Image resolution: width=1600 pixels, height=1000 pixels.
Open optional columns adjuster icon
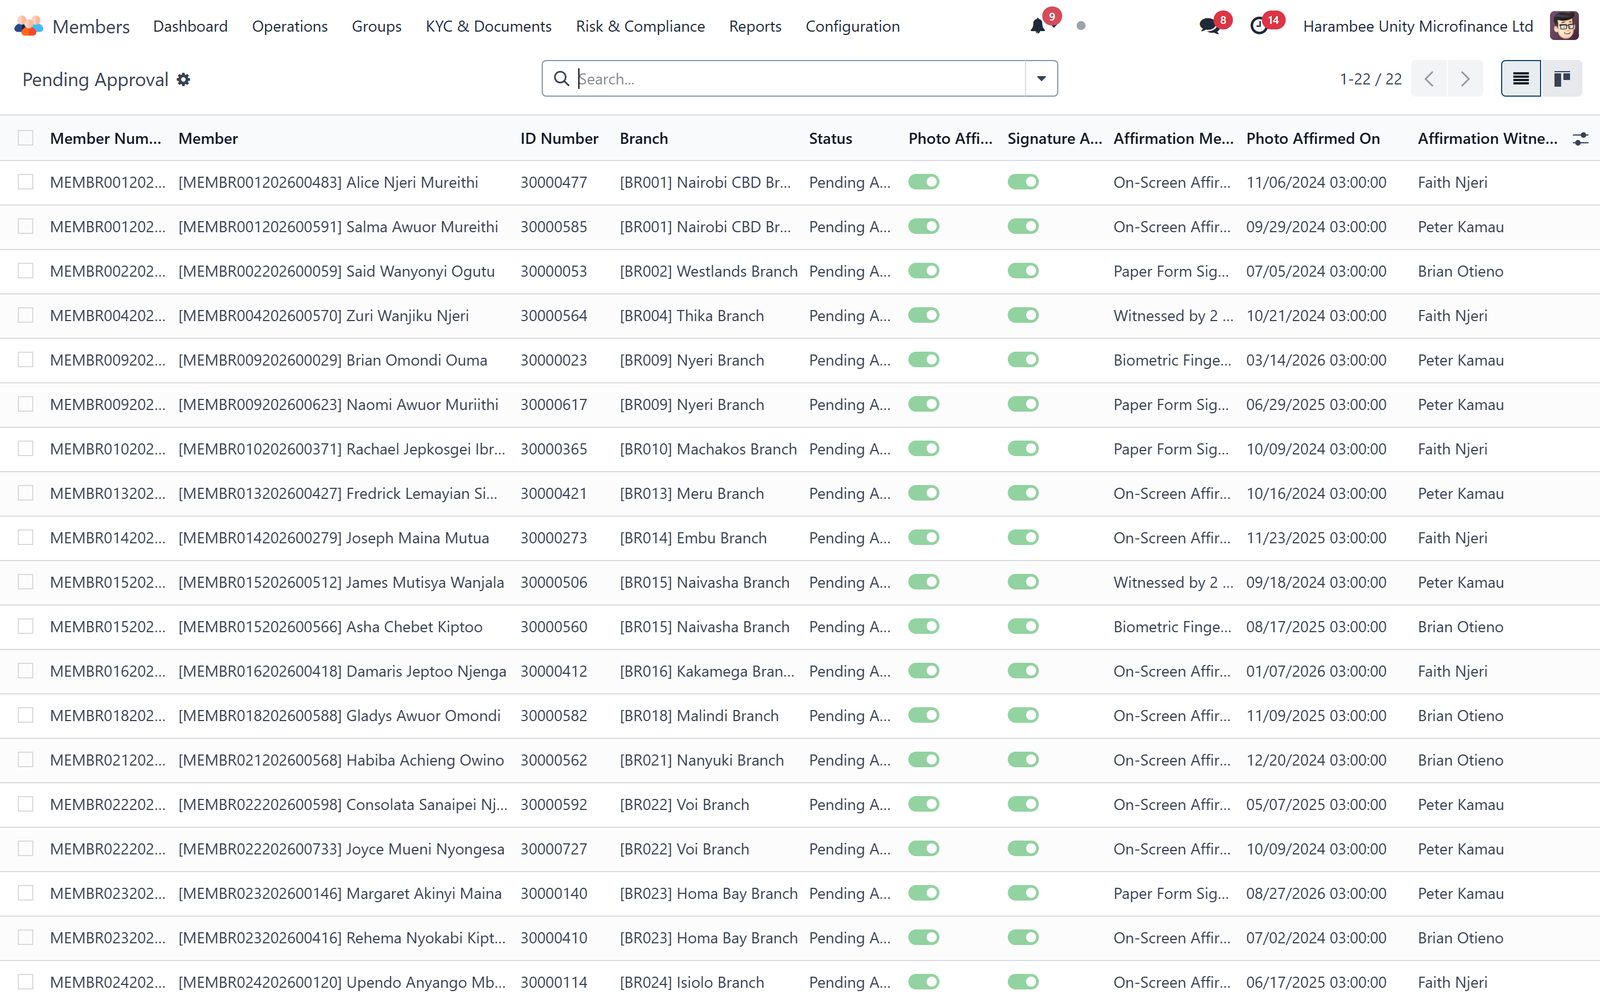1580,139
